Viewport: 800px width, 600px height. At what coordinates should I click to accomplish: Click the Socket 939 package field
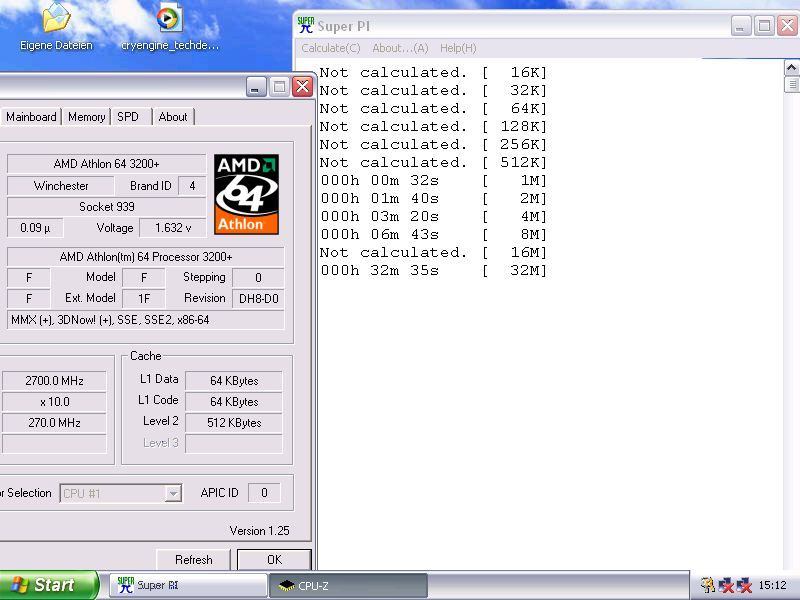(x=107, y=207)
